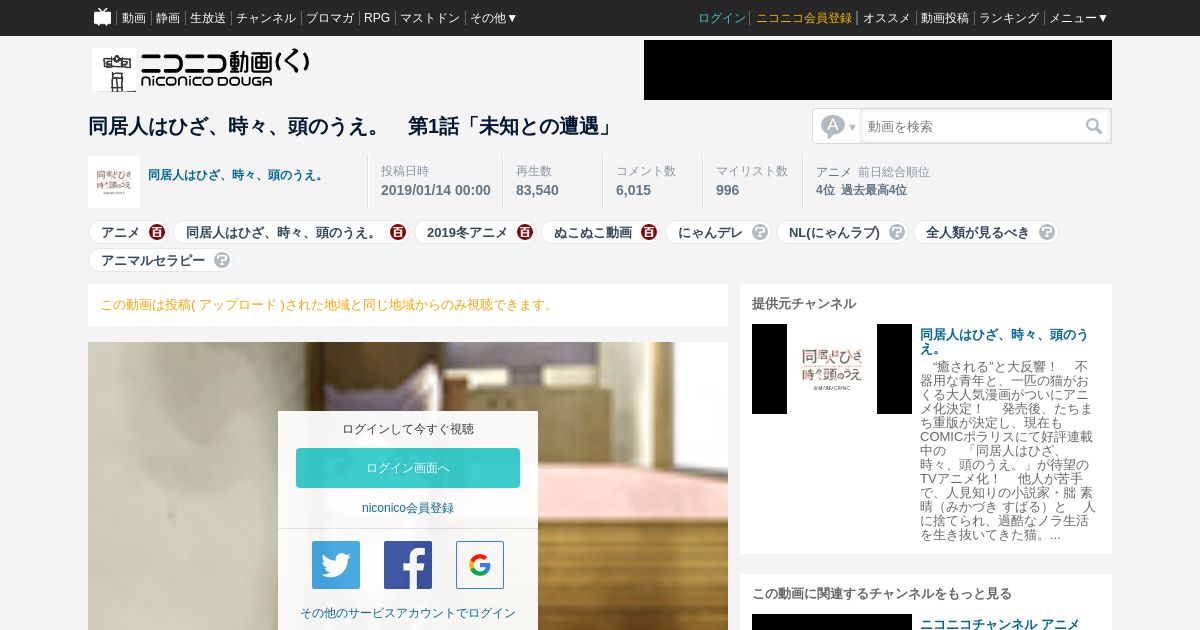Open provider channel thumbnail image
Screen dimensions: 1200x630
tap(832, 369)
